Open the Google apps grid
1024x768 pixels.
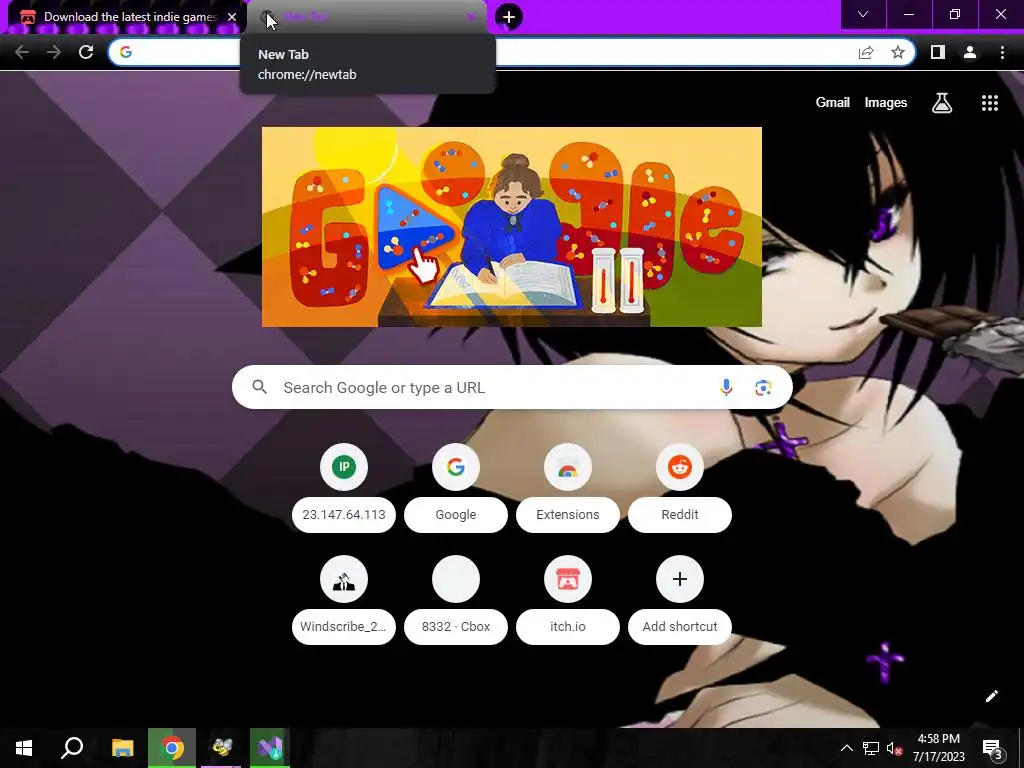pyautogui.click(x=989, y=103)
